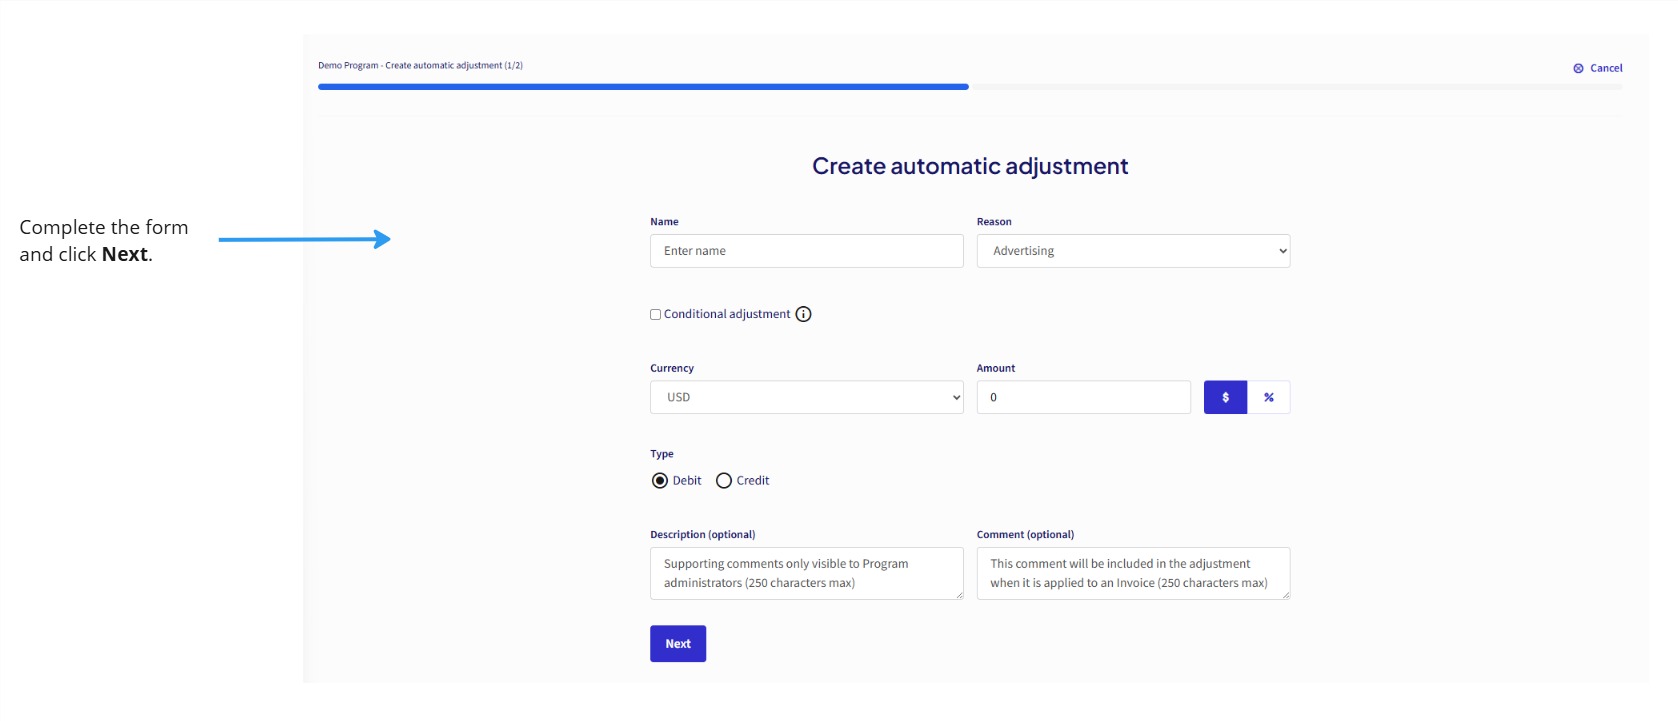
Task: Click the Next button
Action: coord(678,644)
